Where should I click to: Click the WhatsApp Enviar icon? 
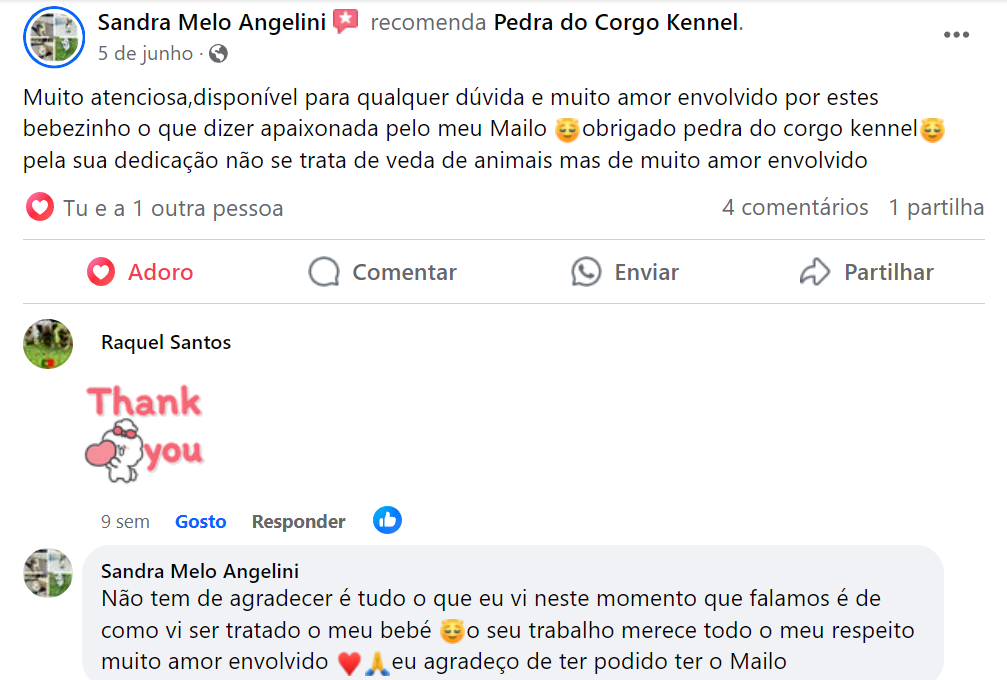pos(586,272)
